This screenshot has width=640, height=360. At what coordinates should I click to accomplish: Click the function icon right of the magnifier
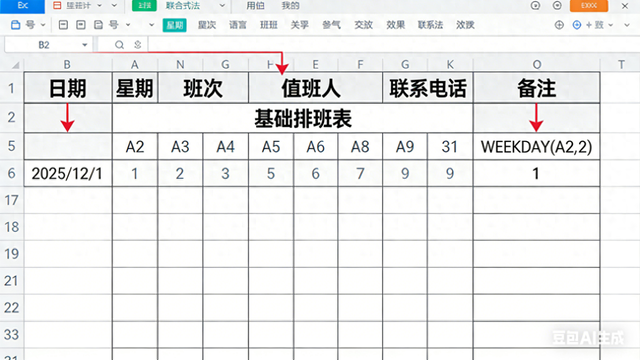click(x=138, y=45)
